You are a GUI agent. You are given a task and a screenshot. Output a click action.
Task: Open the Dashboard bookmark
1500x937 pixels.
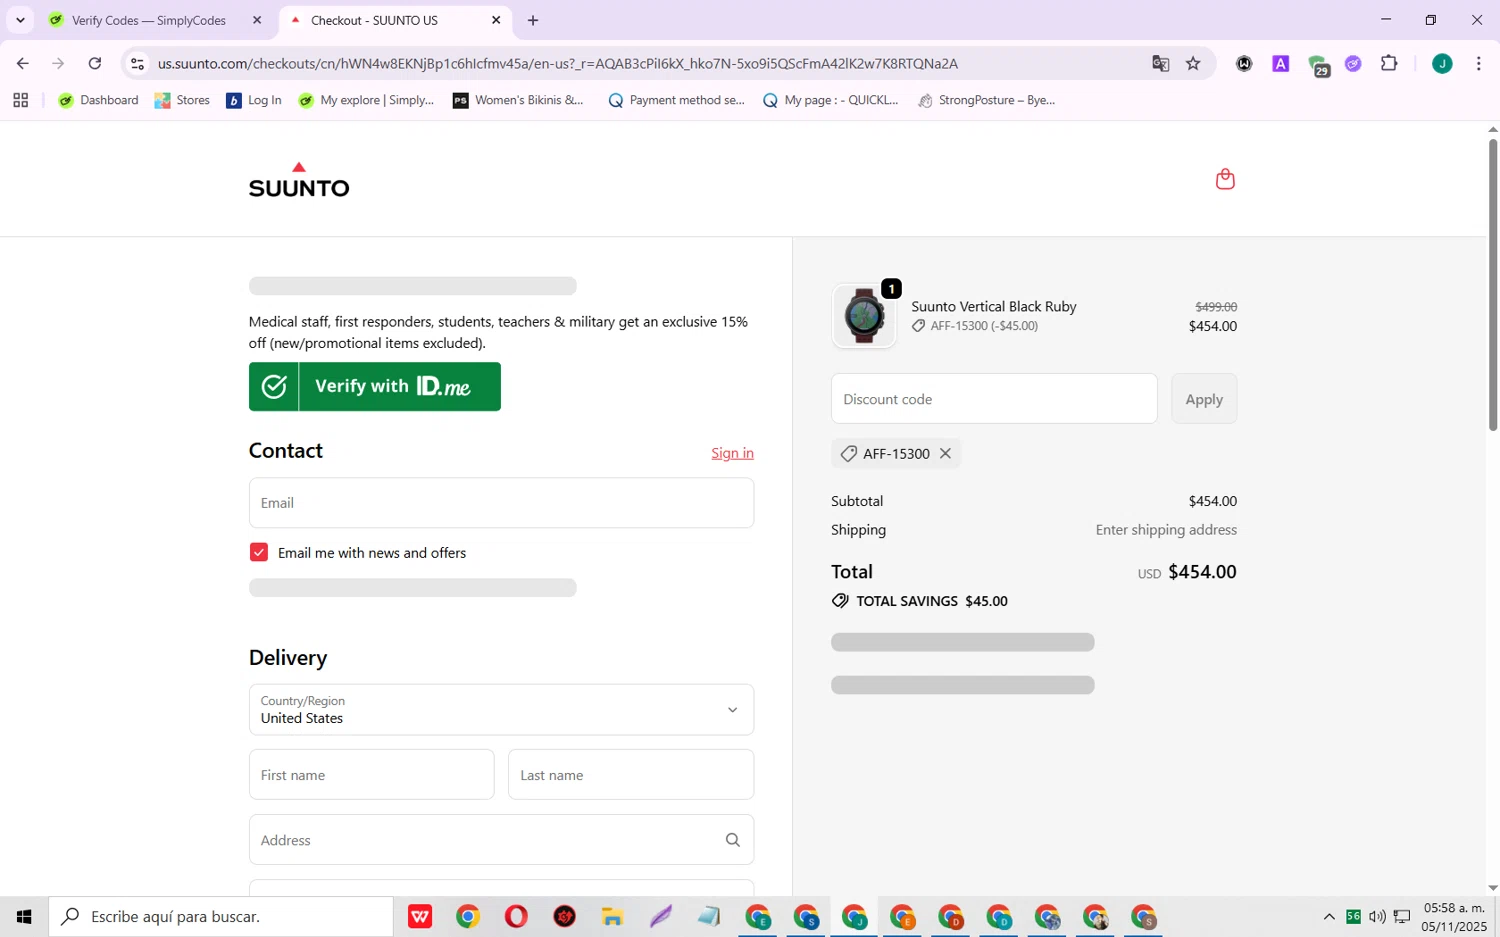(x=98, y=100)
